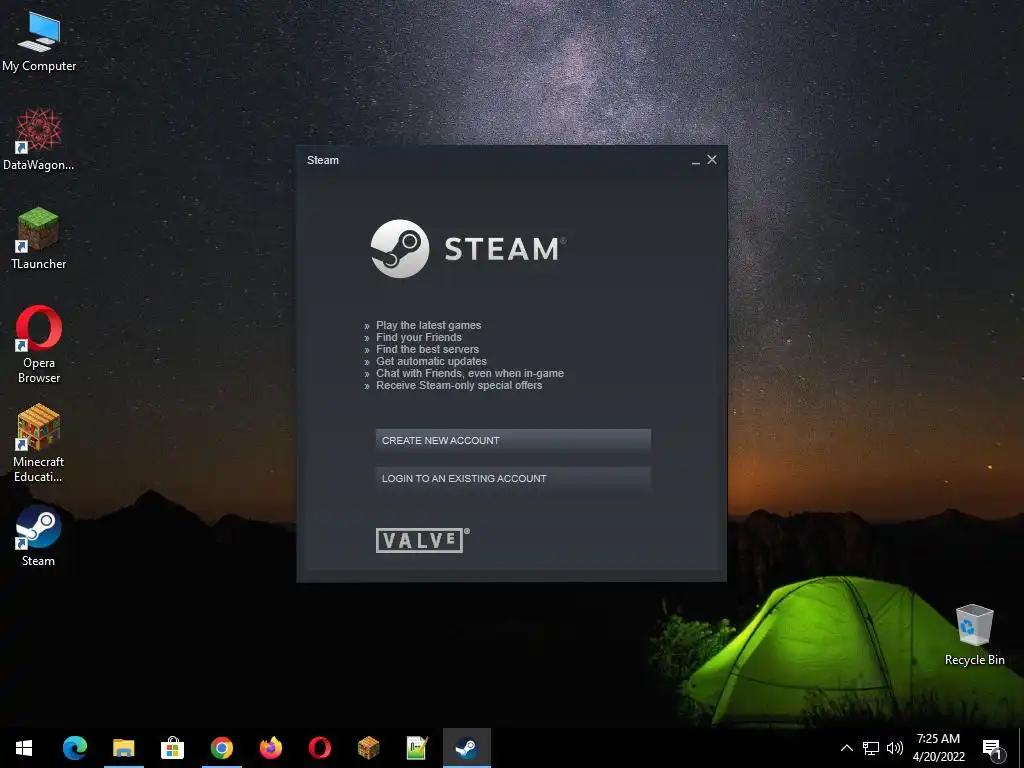Select the Opera Browser desktop shortcut
Image resolution: width=1024 pixels, height=768 pixels.
point(39,344)
